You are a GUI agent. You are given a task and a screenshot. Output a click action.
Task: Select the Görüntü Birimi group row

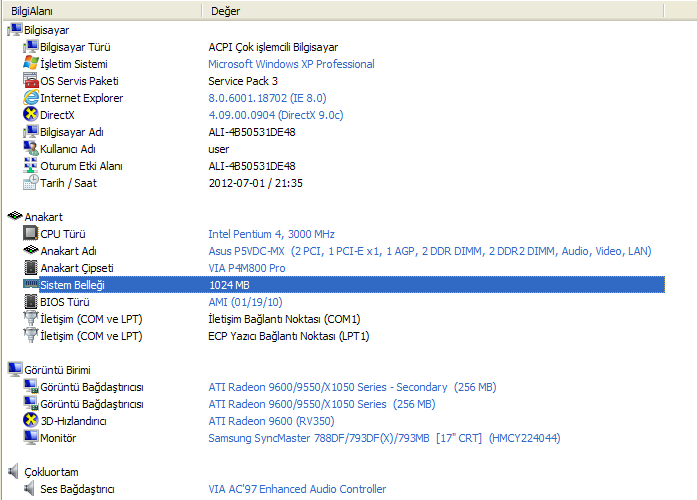57,370
